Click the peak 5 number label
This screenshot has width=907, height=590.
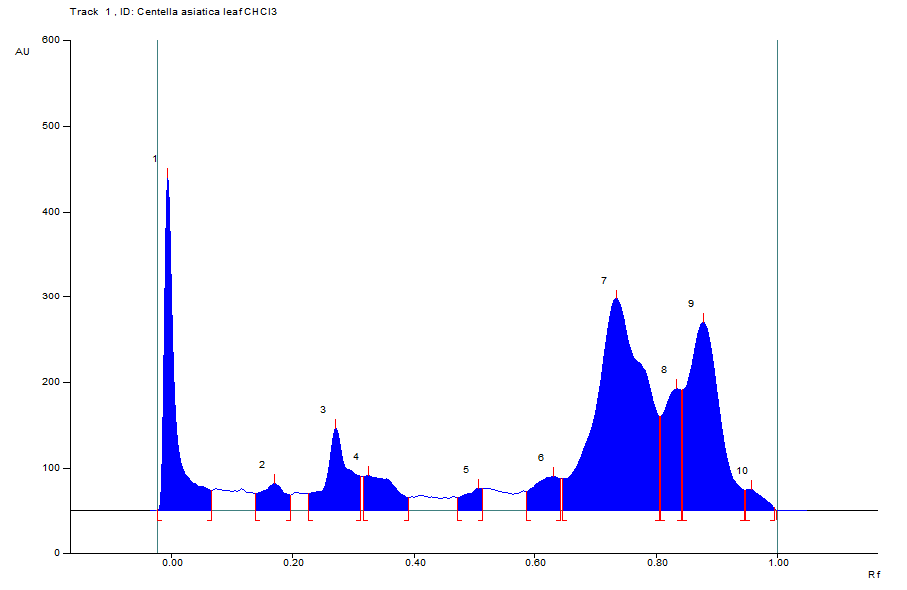[466, 470]
